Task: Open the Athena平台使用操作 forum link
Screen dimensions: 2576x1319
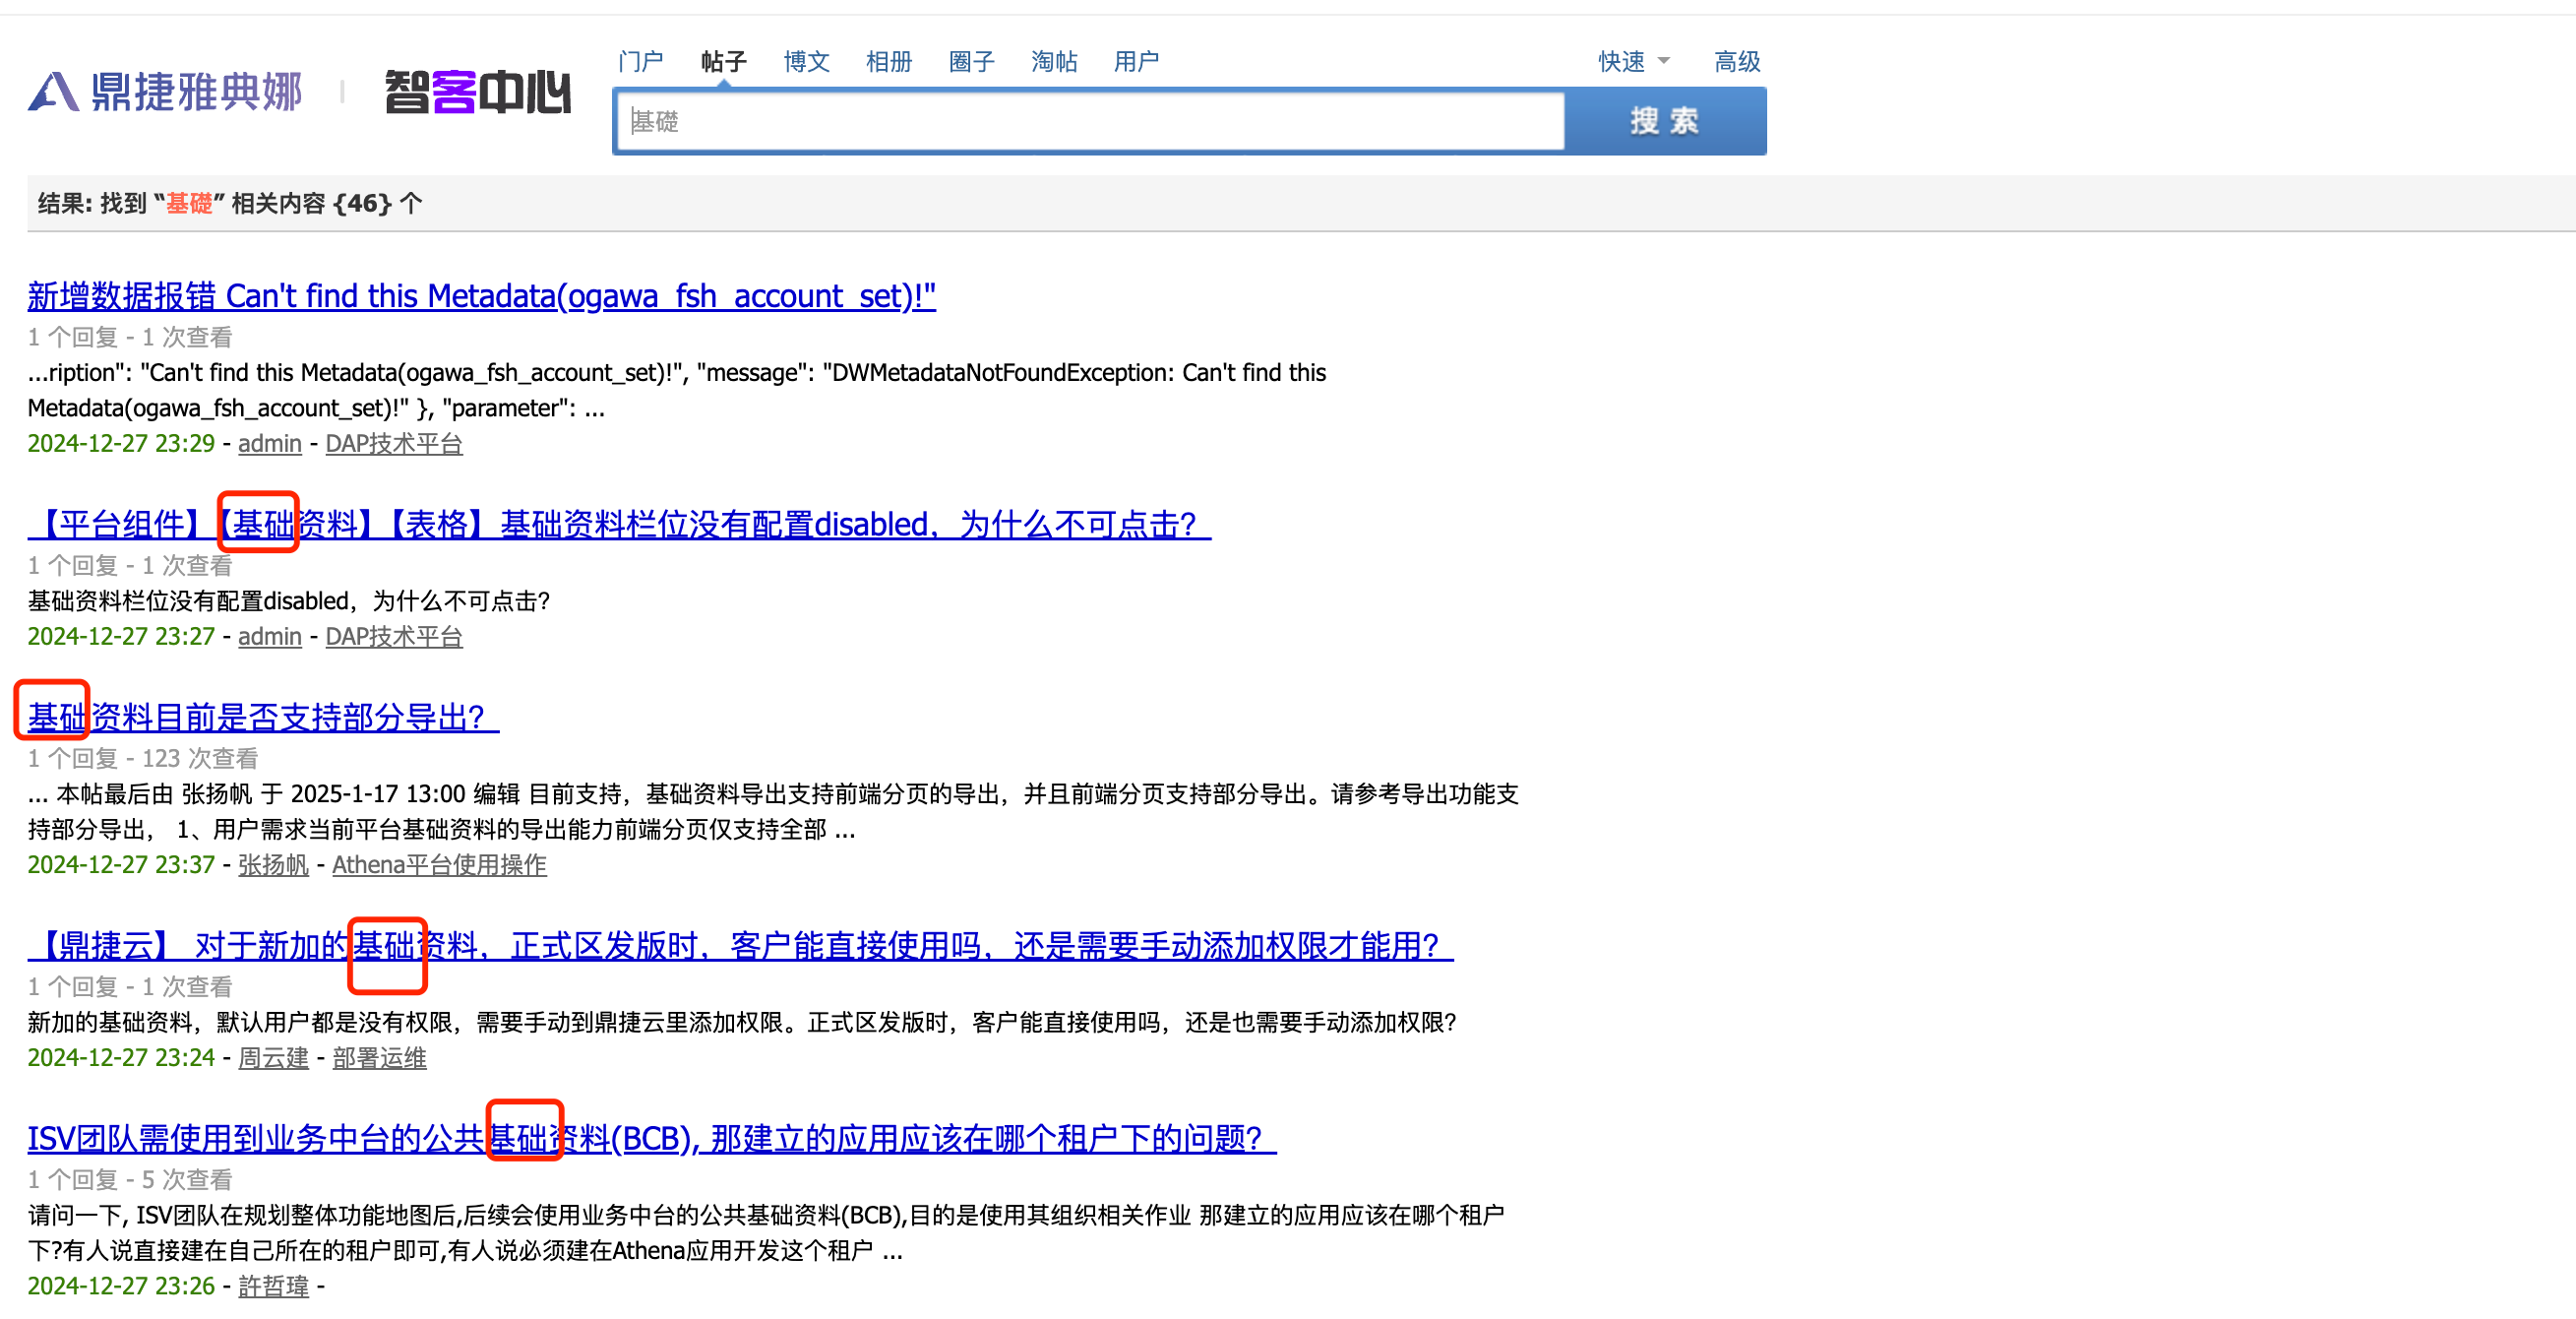Action: (x=439, y=865)
